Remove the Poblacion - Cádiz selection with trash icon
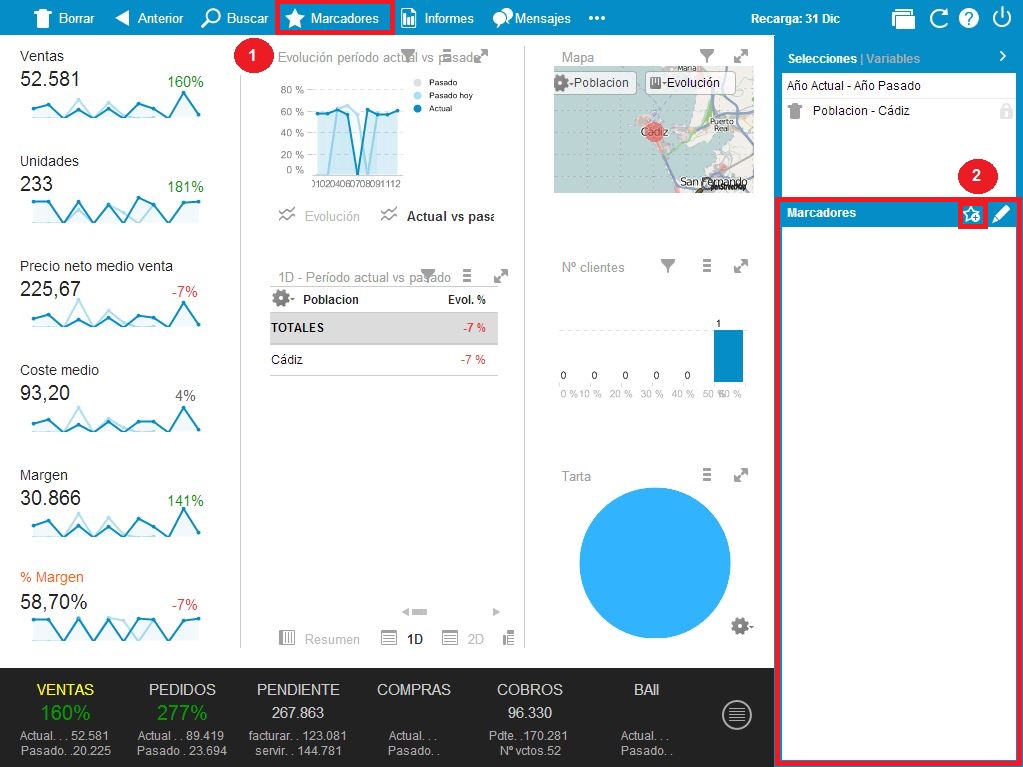1023x767 pixels. pos(795,111)
